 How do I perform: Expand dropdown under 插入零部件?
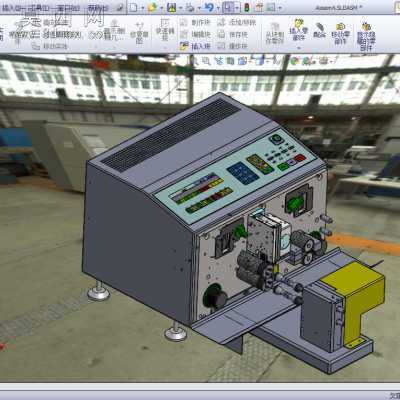(x=298, y=48)
